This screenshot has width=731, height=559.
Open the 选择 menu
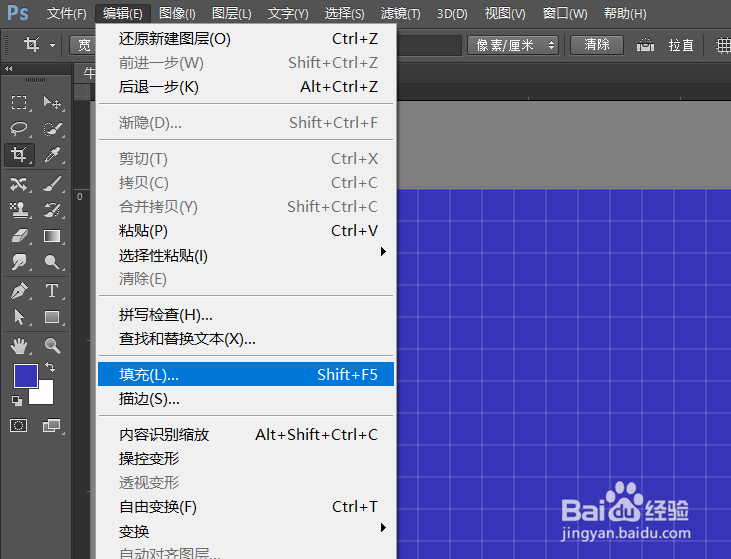[345, 14]
